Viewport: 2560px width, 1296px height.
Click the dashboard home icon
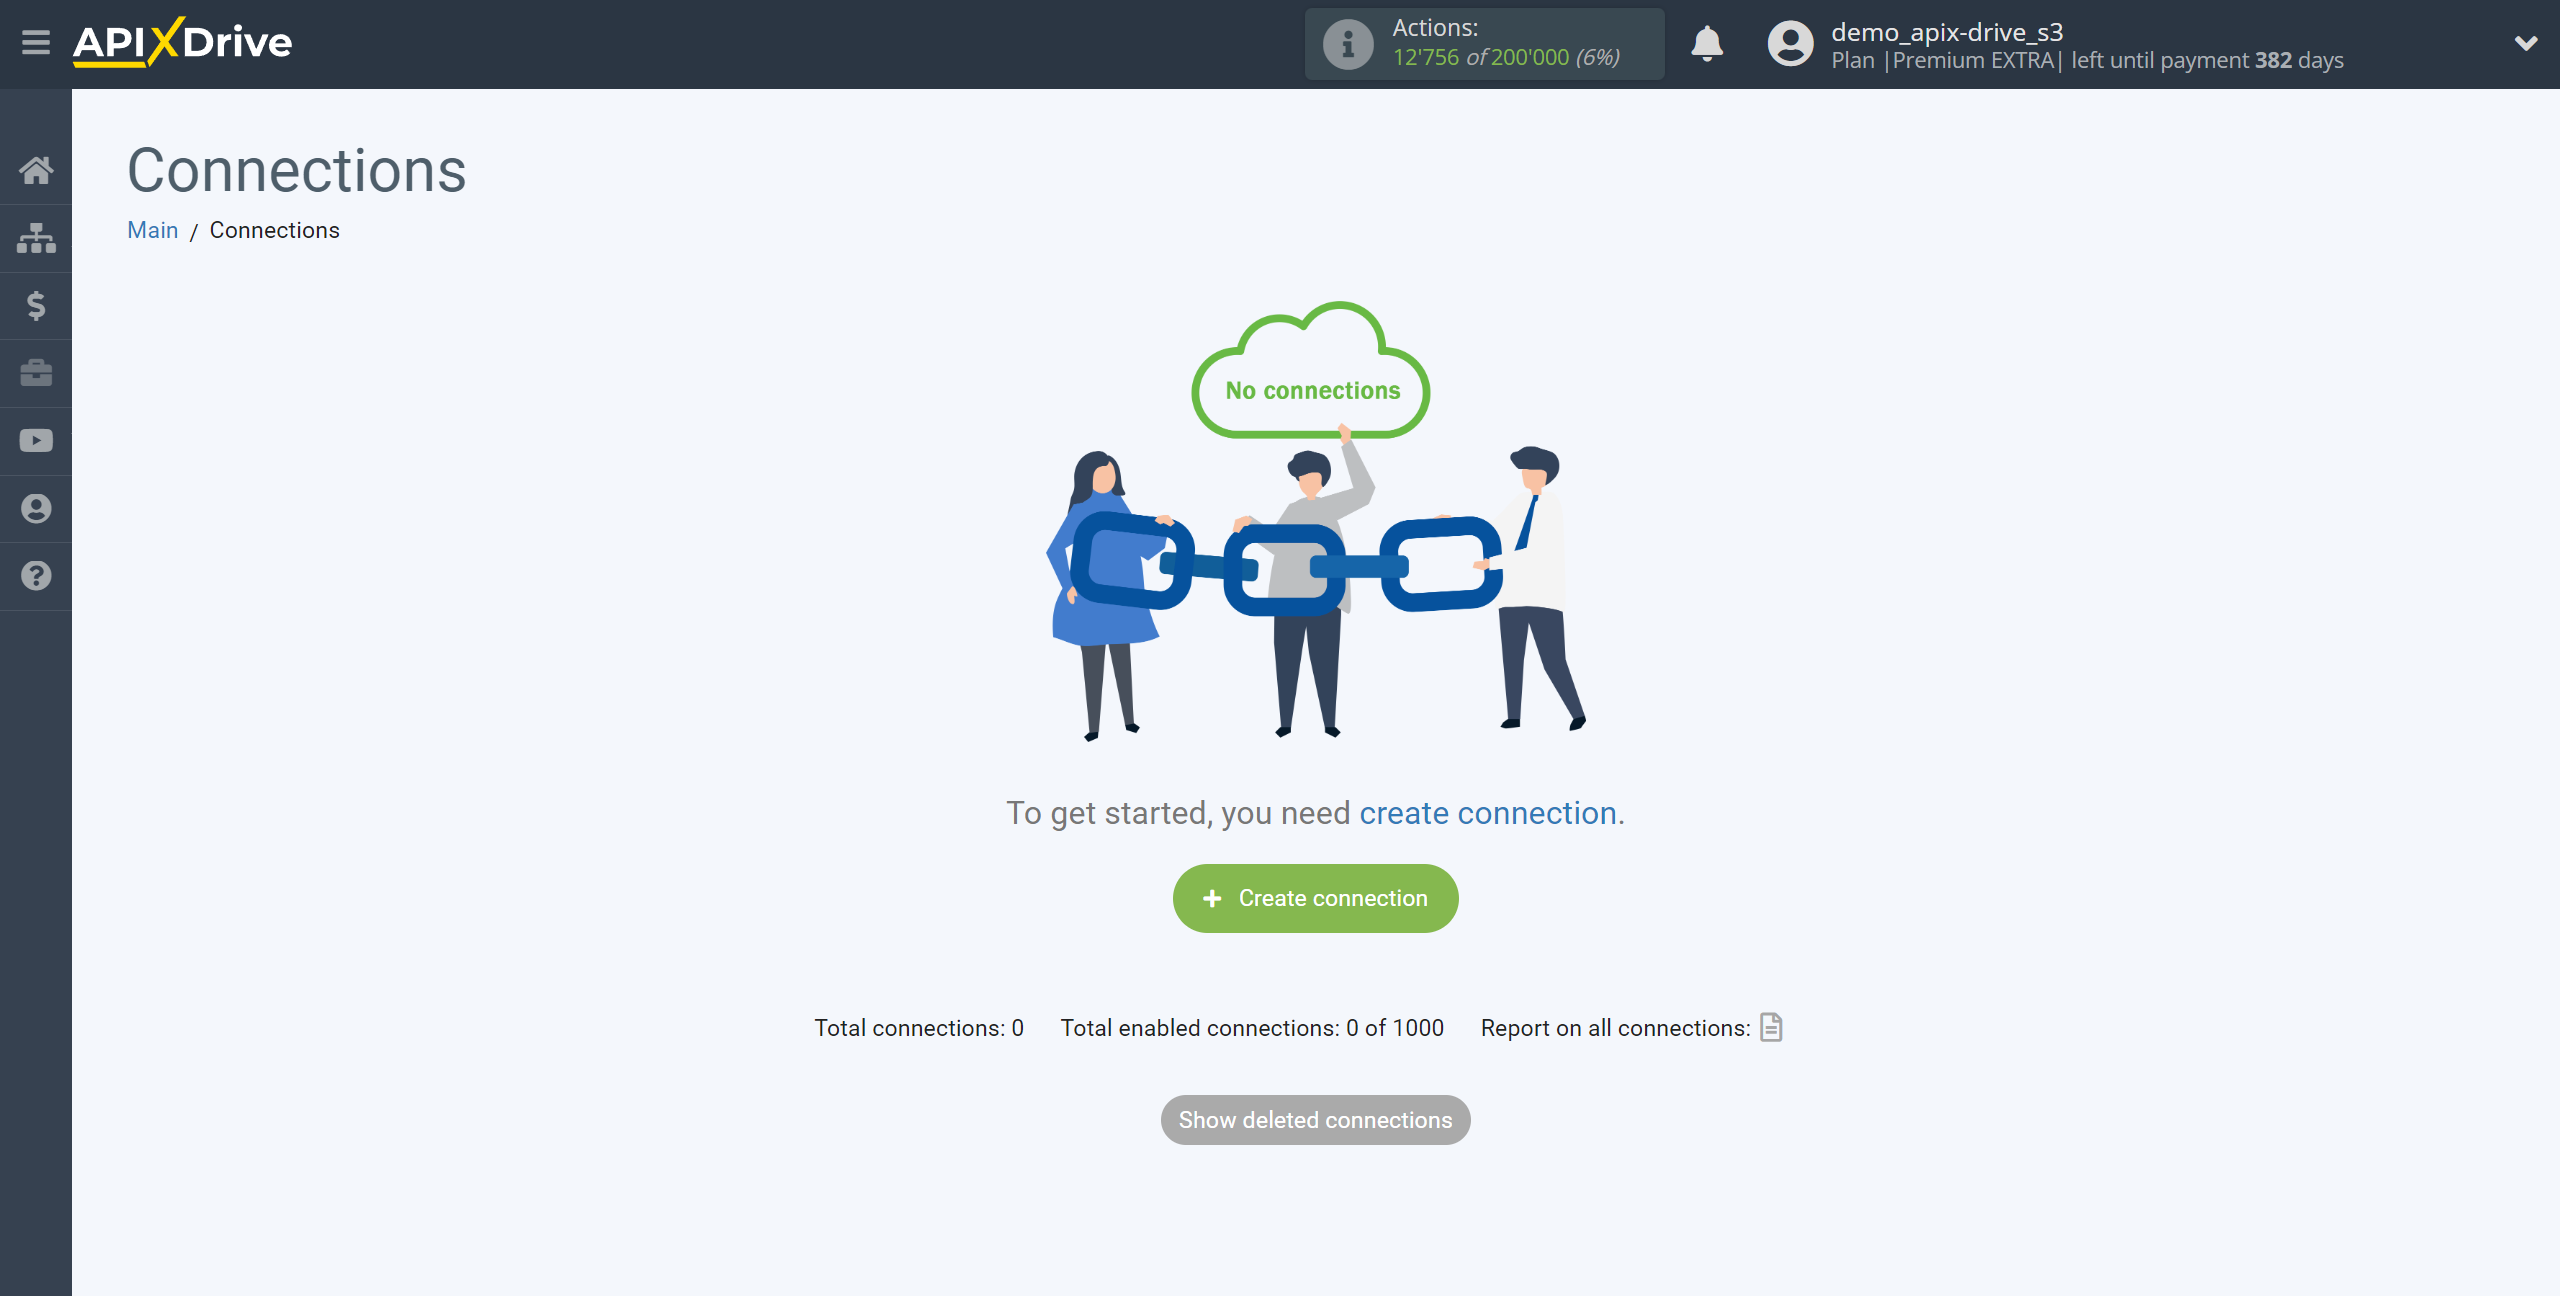coord(36,169)
